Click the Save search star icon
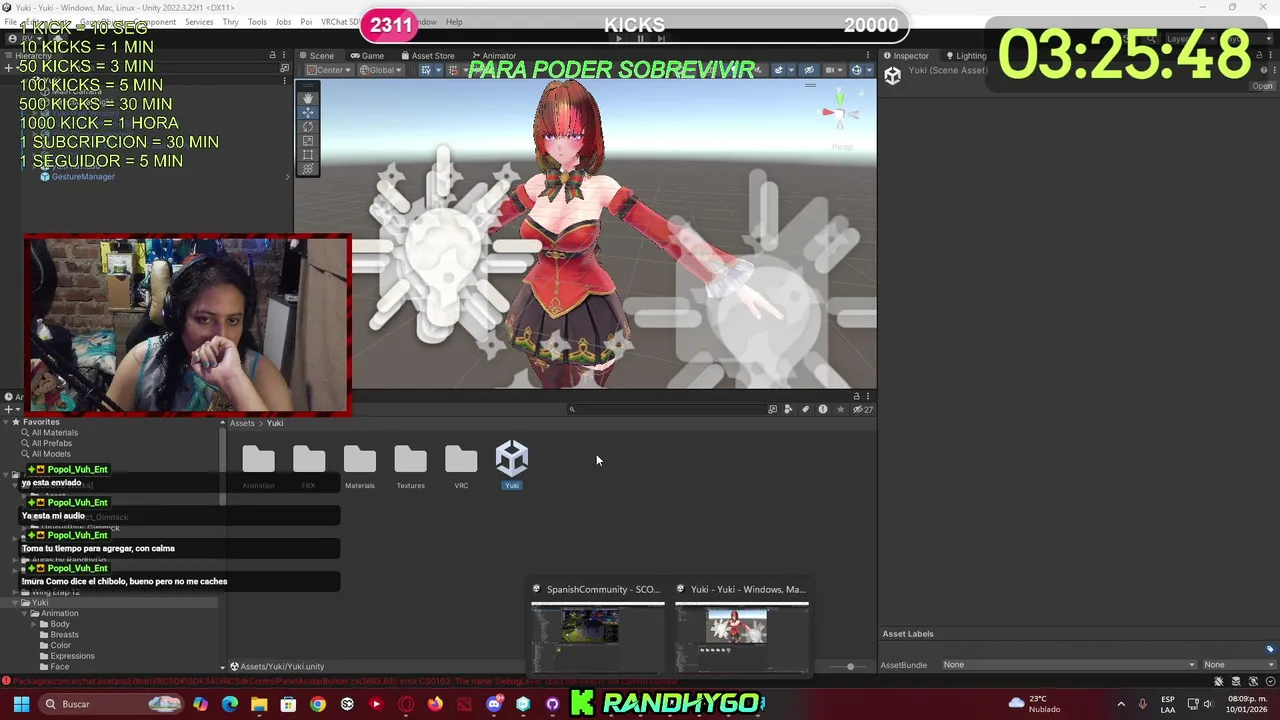 pyautogui.click(x=840, y=409)
